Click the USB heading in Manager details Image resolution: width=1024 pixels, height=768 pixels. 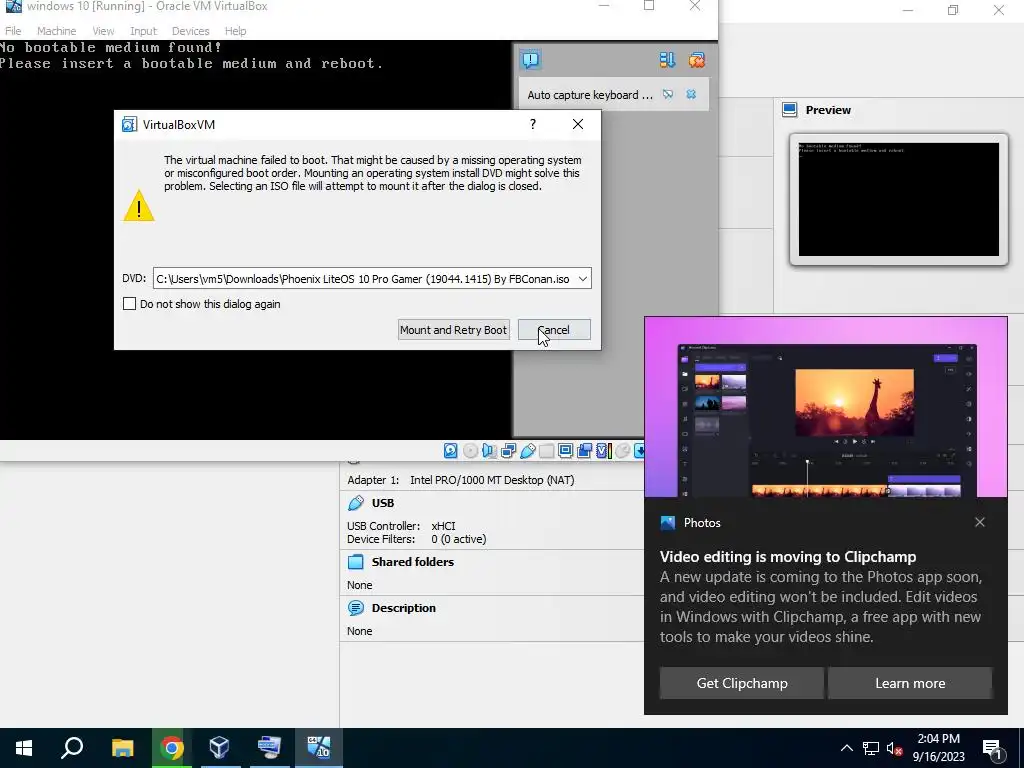[383, 503]
